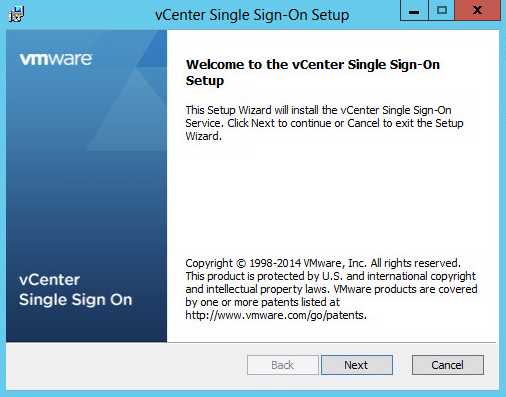Click the http://www.vmware.com/go/patents address text
506x397 pixels.
[276, 315]
